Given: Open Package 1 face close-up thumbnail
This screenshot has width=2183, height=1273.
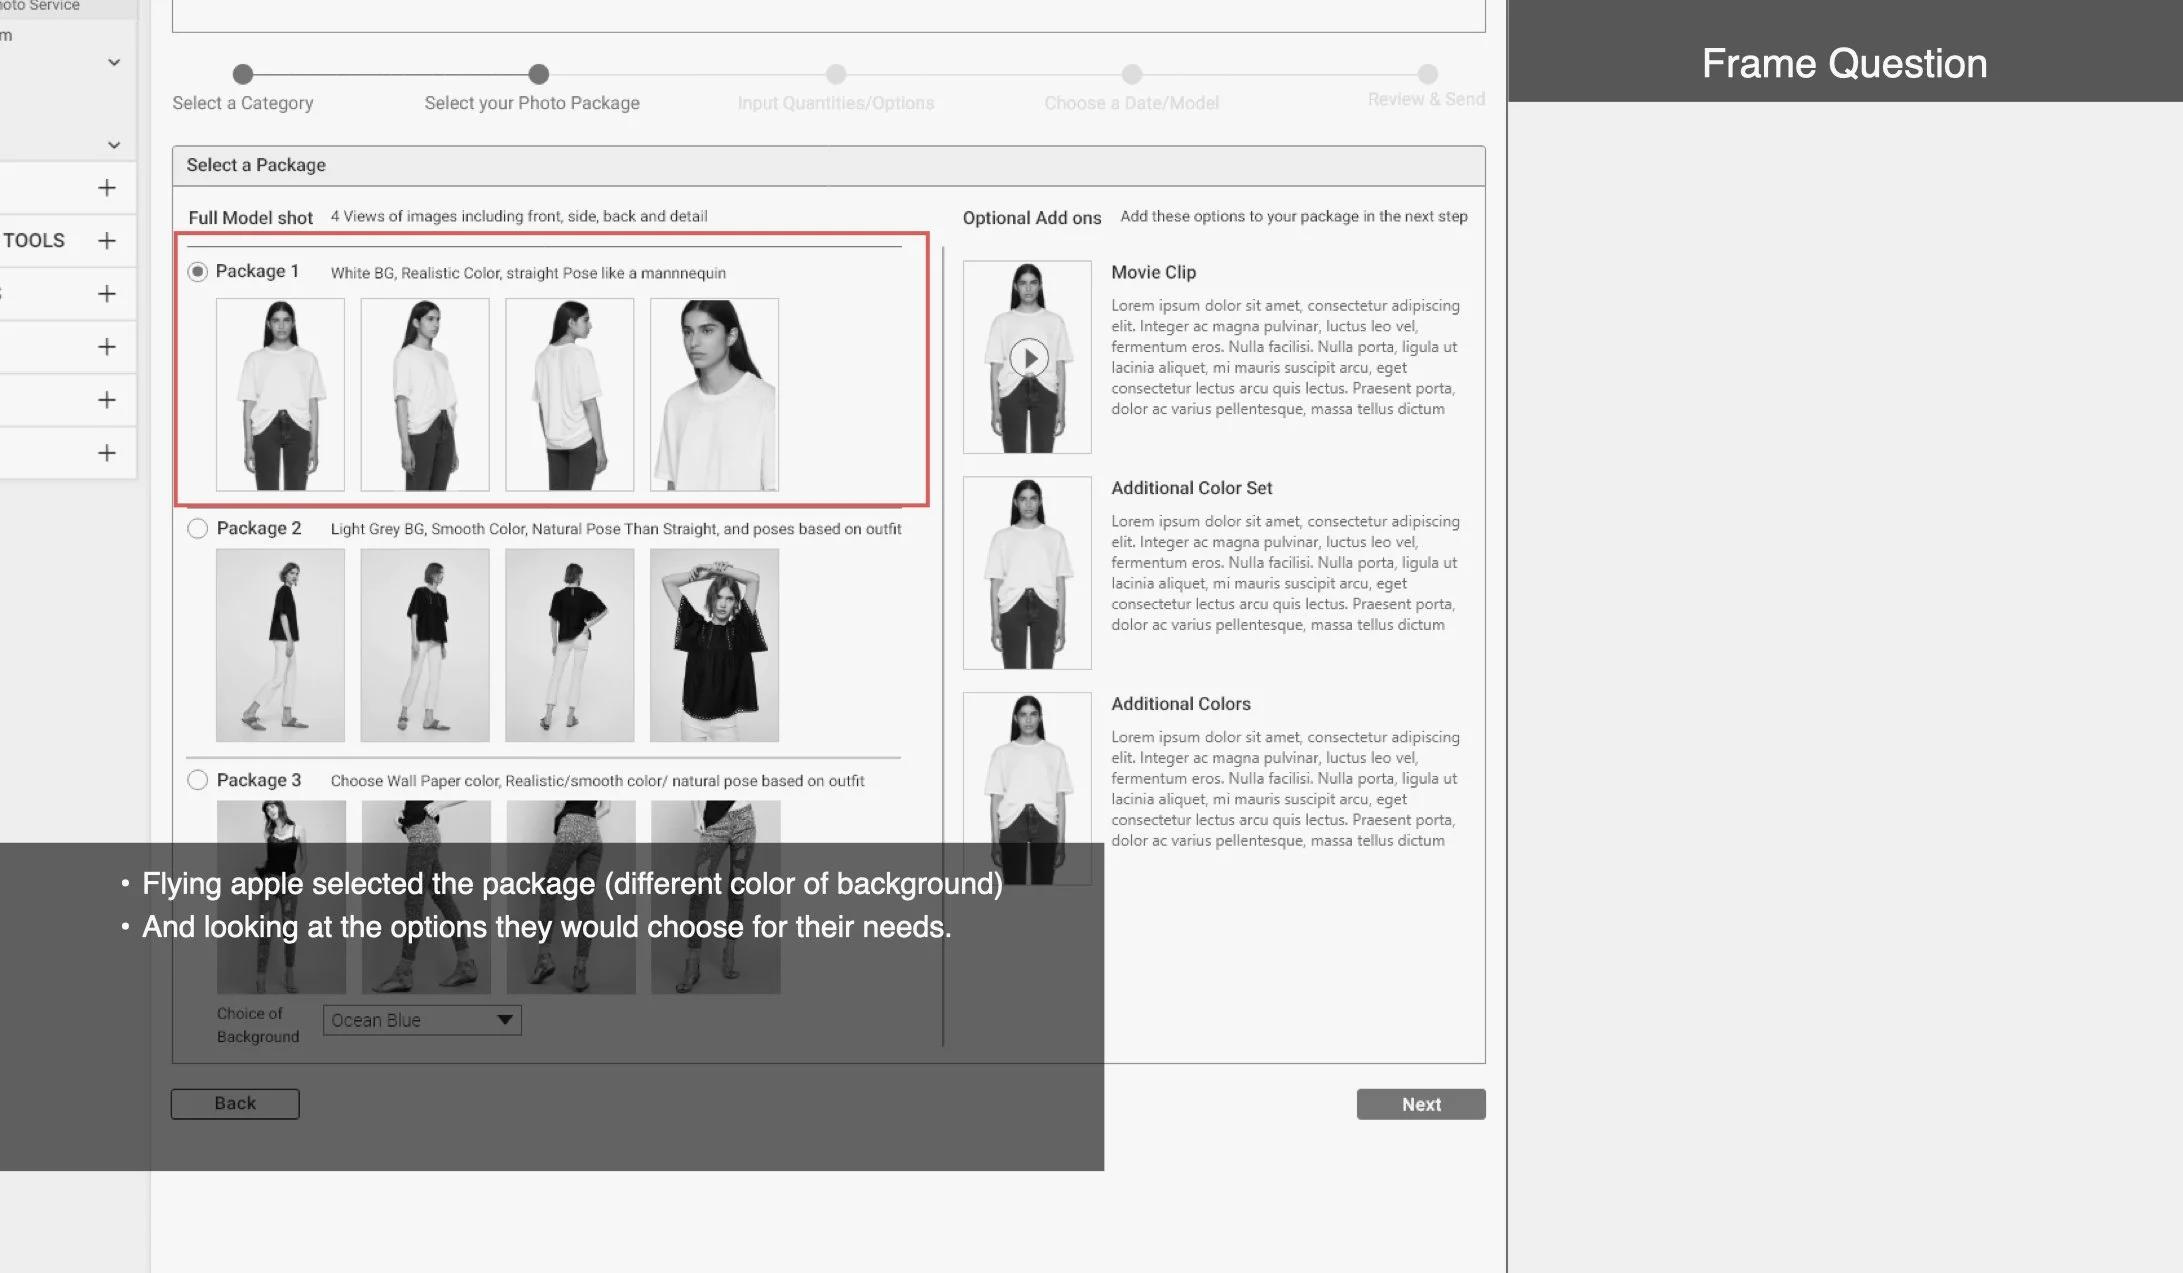Looking at the screenshot, I should point(714,395).
